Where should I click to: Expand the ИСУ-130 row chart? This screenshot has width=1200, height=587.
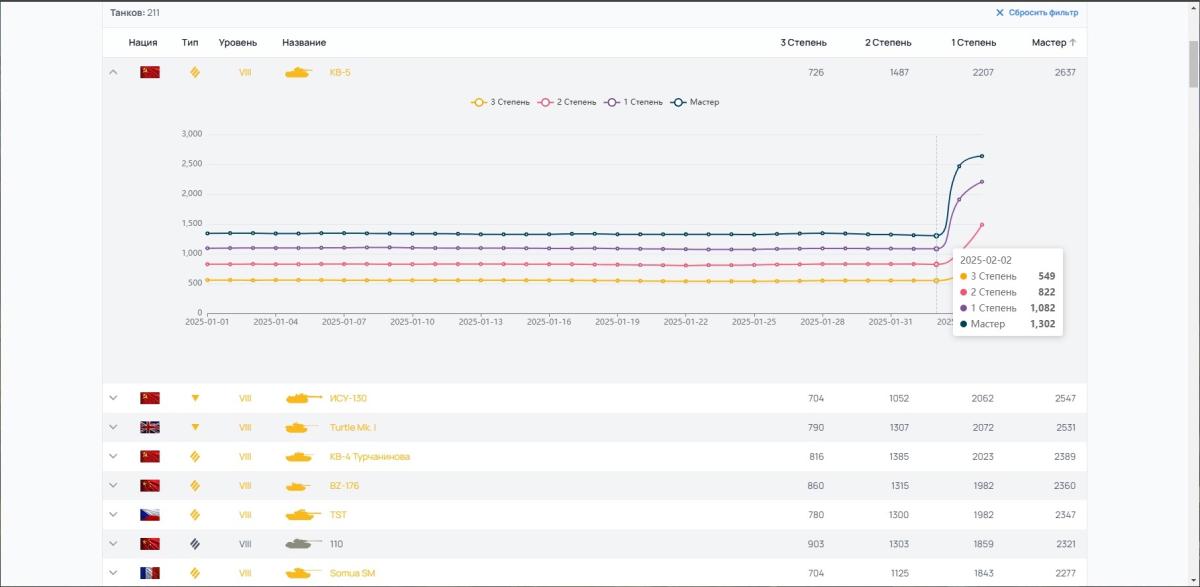(113, 398)
